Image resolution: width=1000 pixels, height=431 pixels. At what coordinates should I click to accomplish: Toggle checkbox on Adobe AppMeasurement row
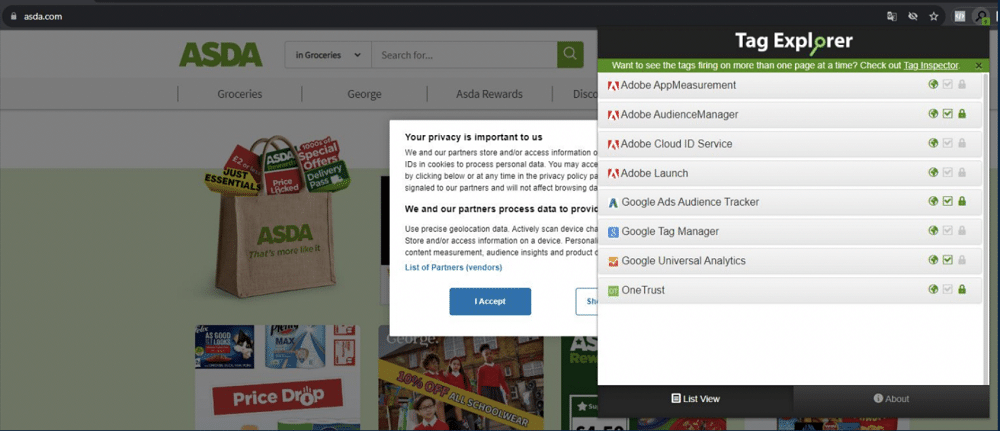948,85
